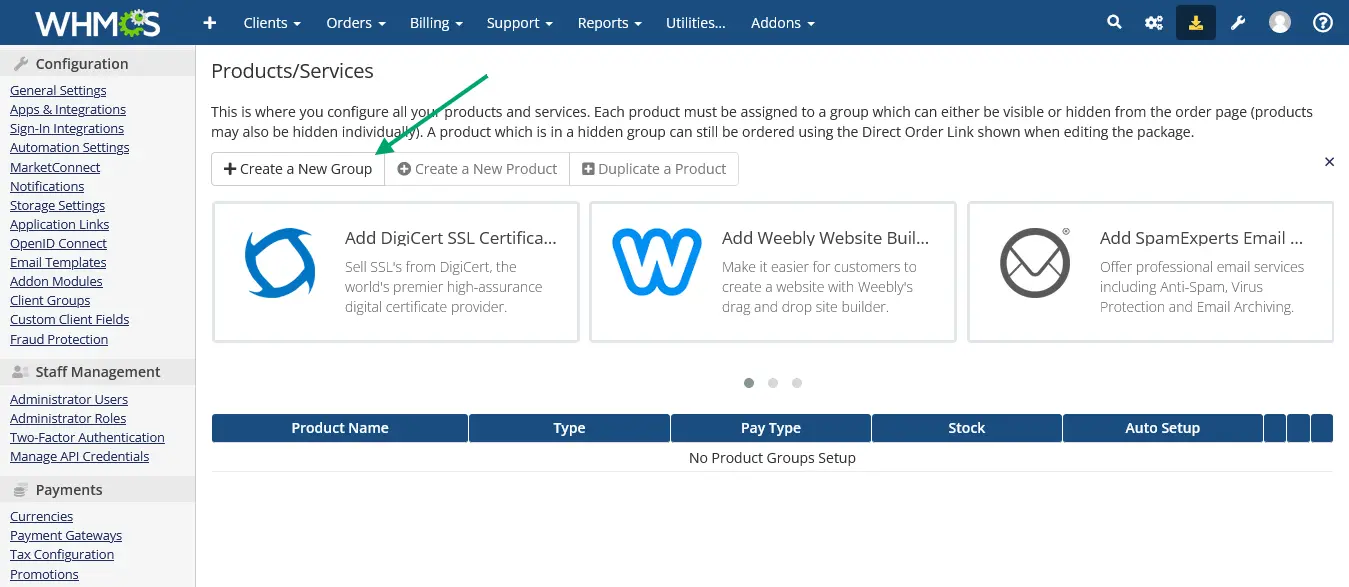Open Fraud Protection link
The height and width of the screenshot is (587, 1349).
click(x=59, y=339)
